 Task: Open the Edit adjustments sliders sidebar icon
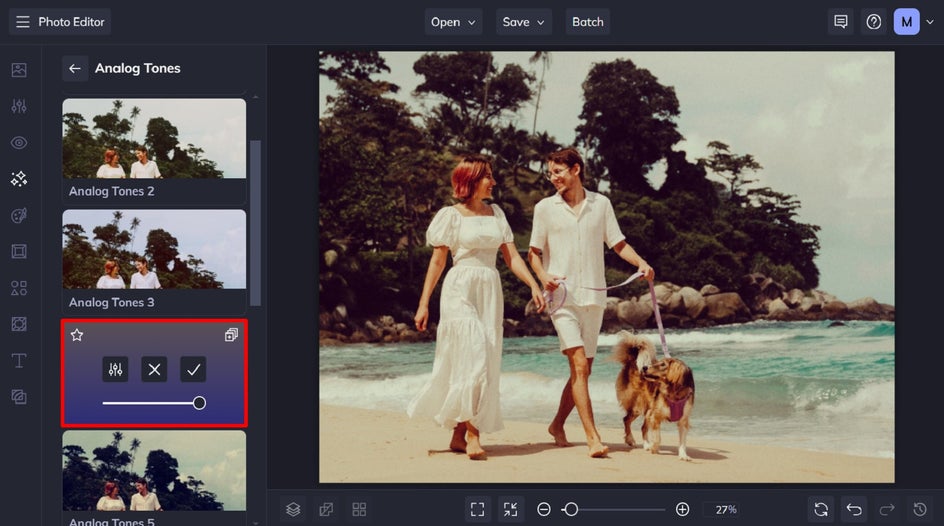[19, 106]
